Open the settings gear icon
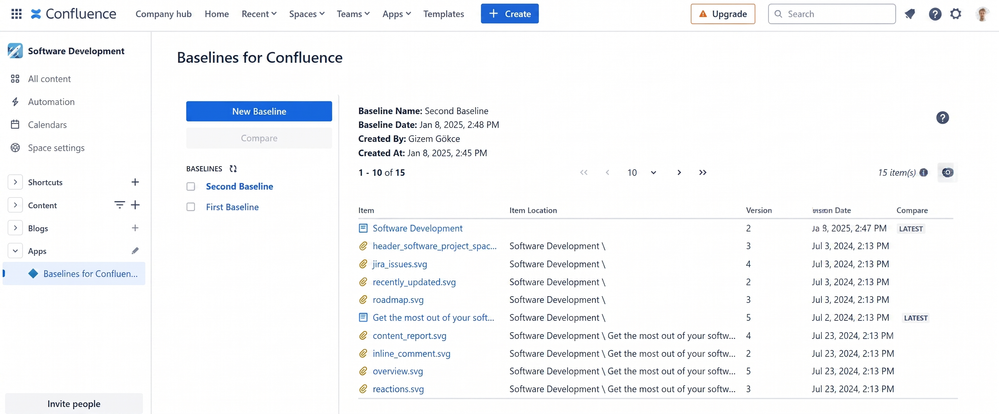Image resolution: width=999 pixels, height=414 pixels. click(956, 14)
